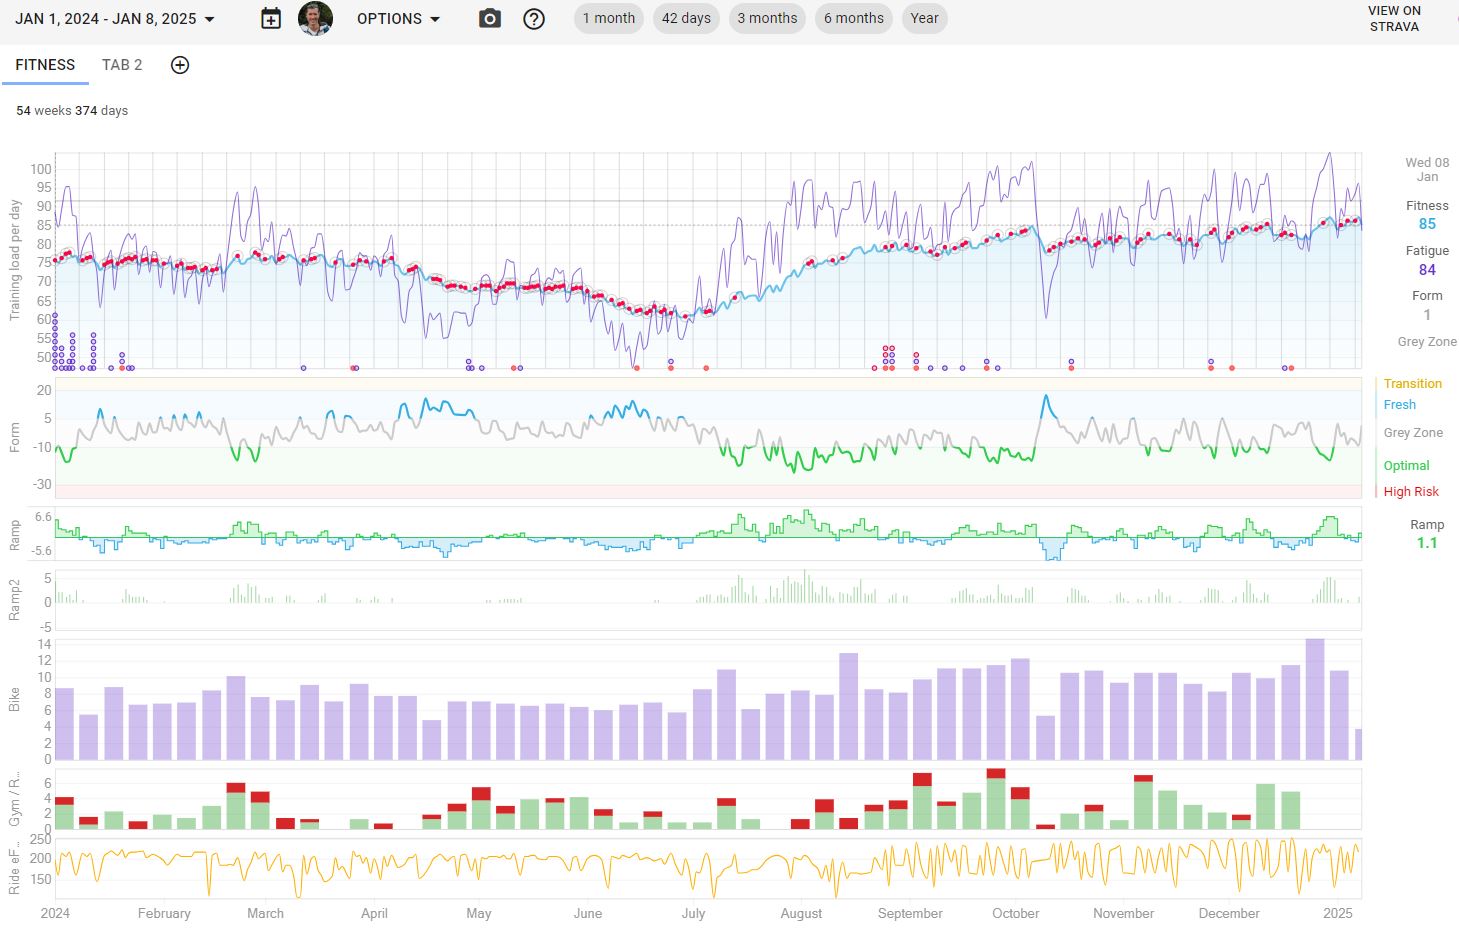Click the Fitness value 85 in sidebar
Screen dimensions: 1459x936
point(1427,224)
